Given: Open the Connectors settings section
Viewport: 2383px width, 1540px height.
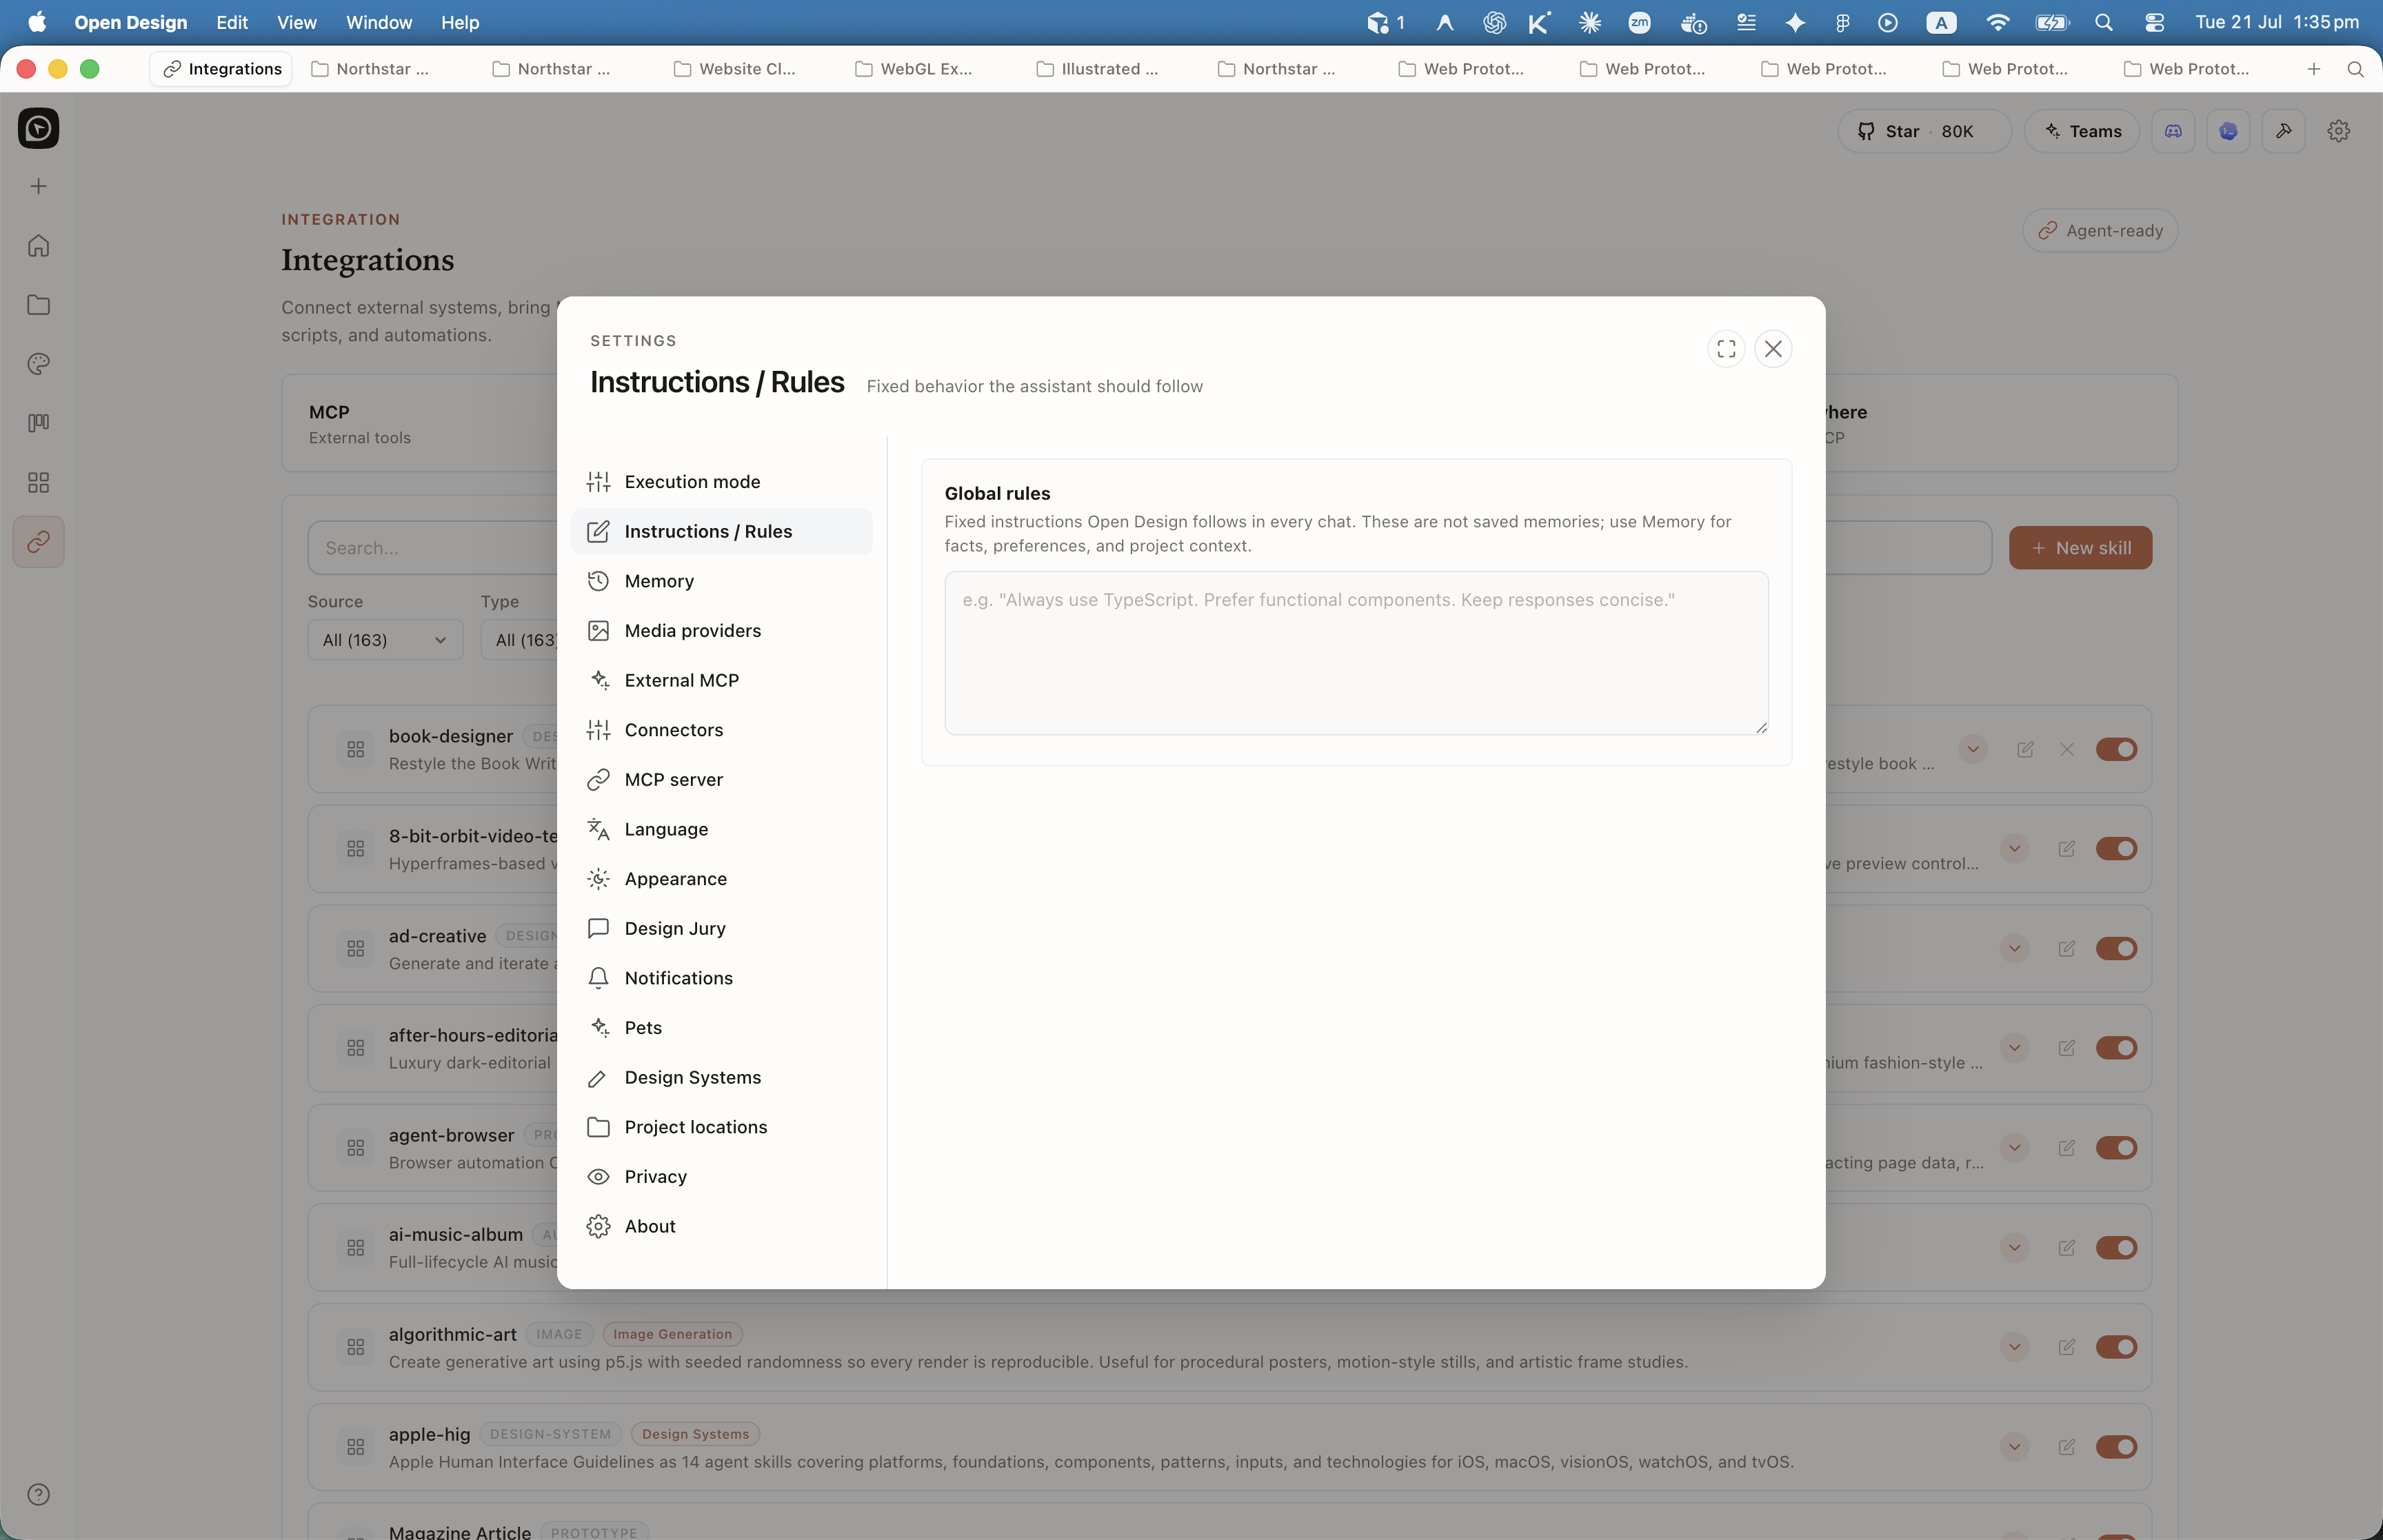Looking at the screenshot, I should click(x=721, y=730).
